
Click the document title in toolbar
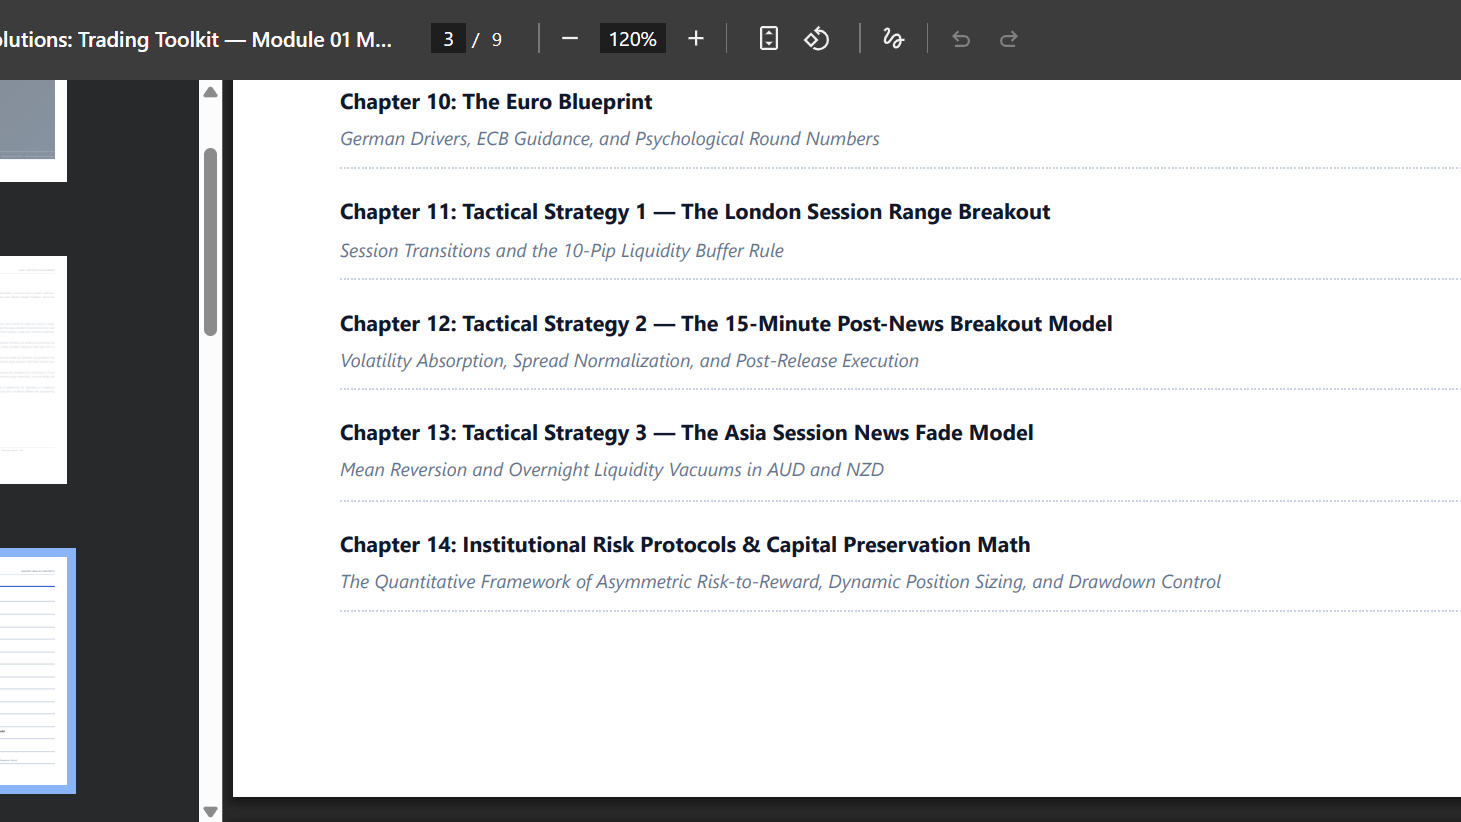[196, 39]
